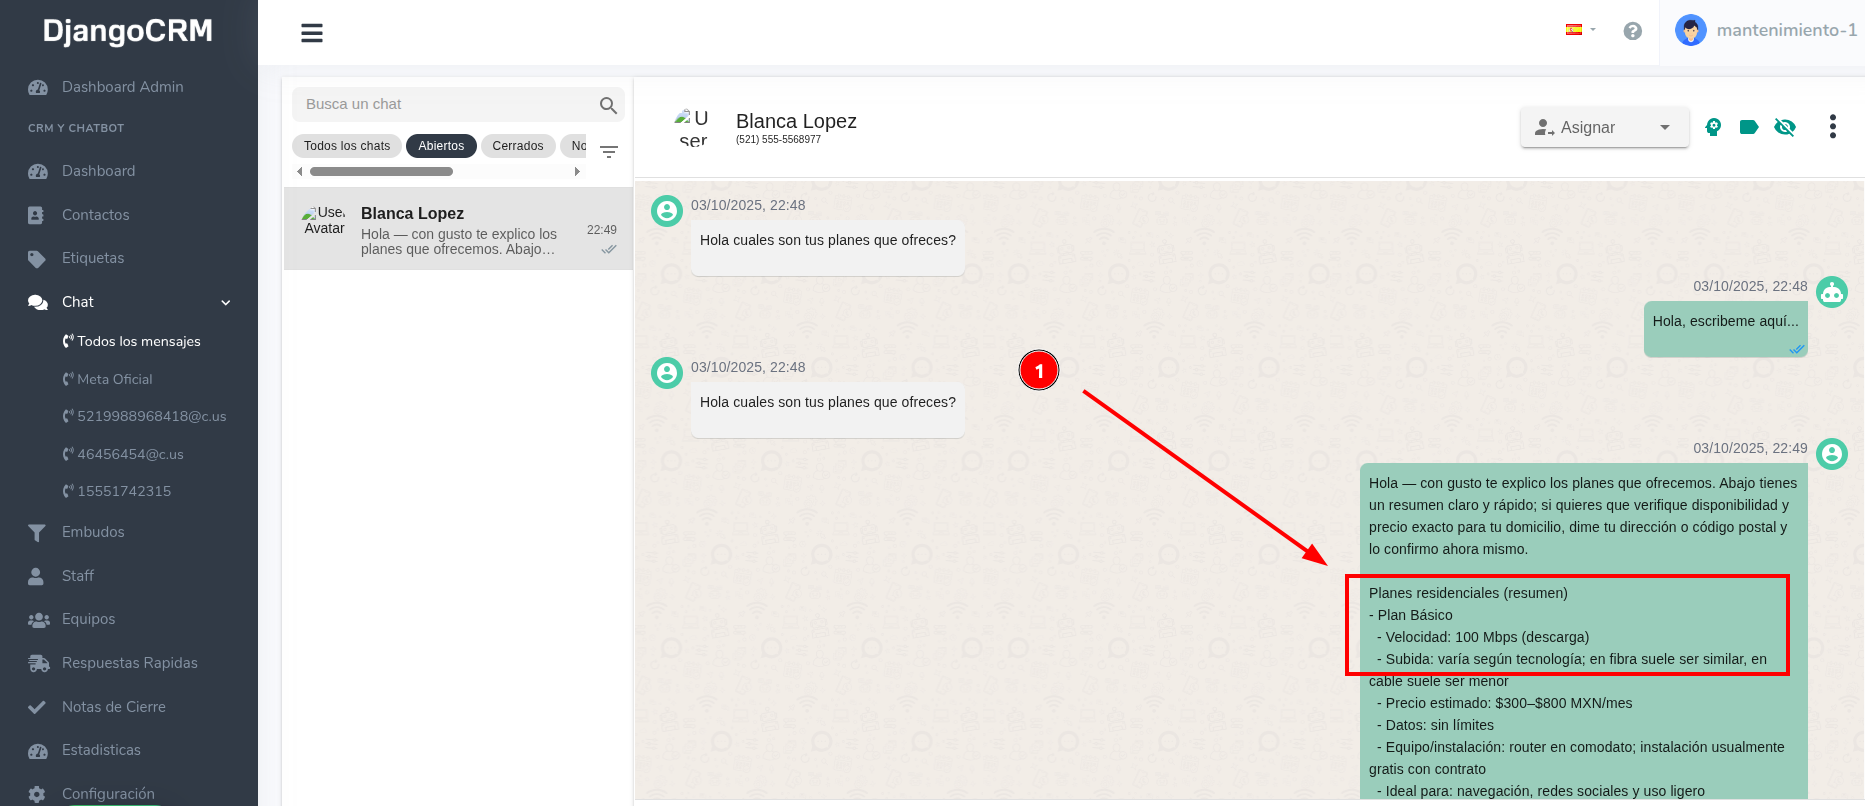
Task: Open the three-dot options menu
Action: click(1832, 127)
